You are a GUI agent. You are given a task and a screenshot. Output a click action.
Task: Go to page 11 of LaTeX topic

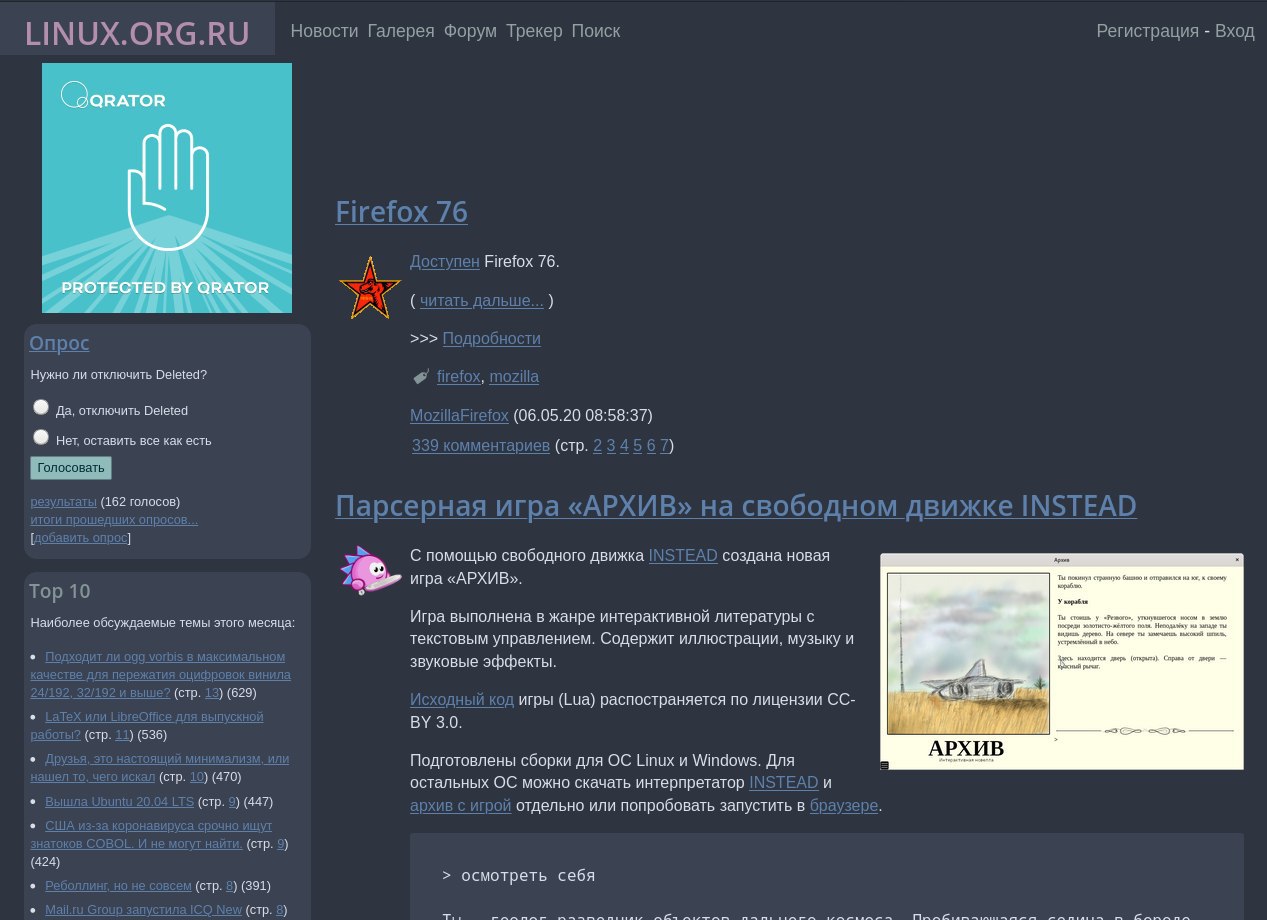pos(122,735)
